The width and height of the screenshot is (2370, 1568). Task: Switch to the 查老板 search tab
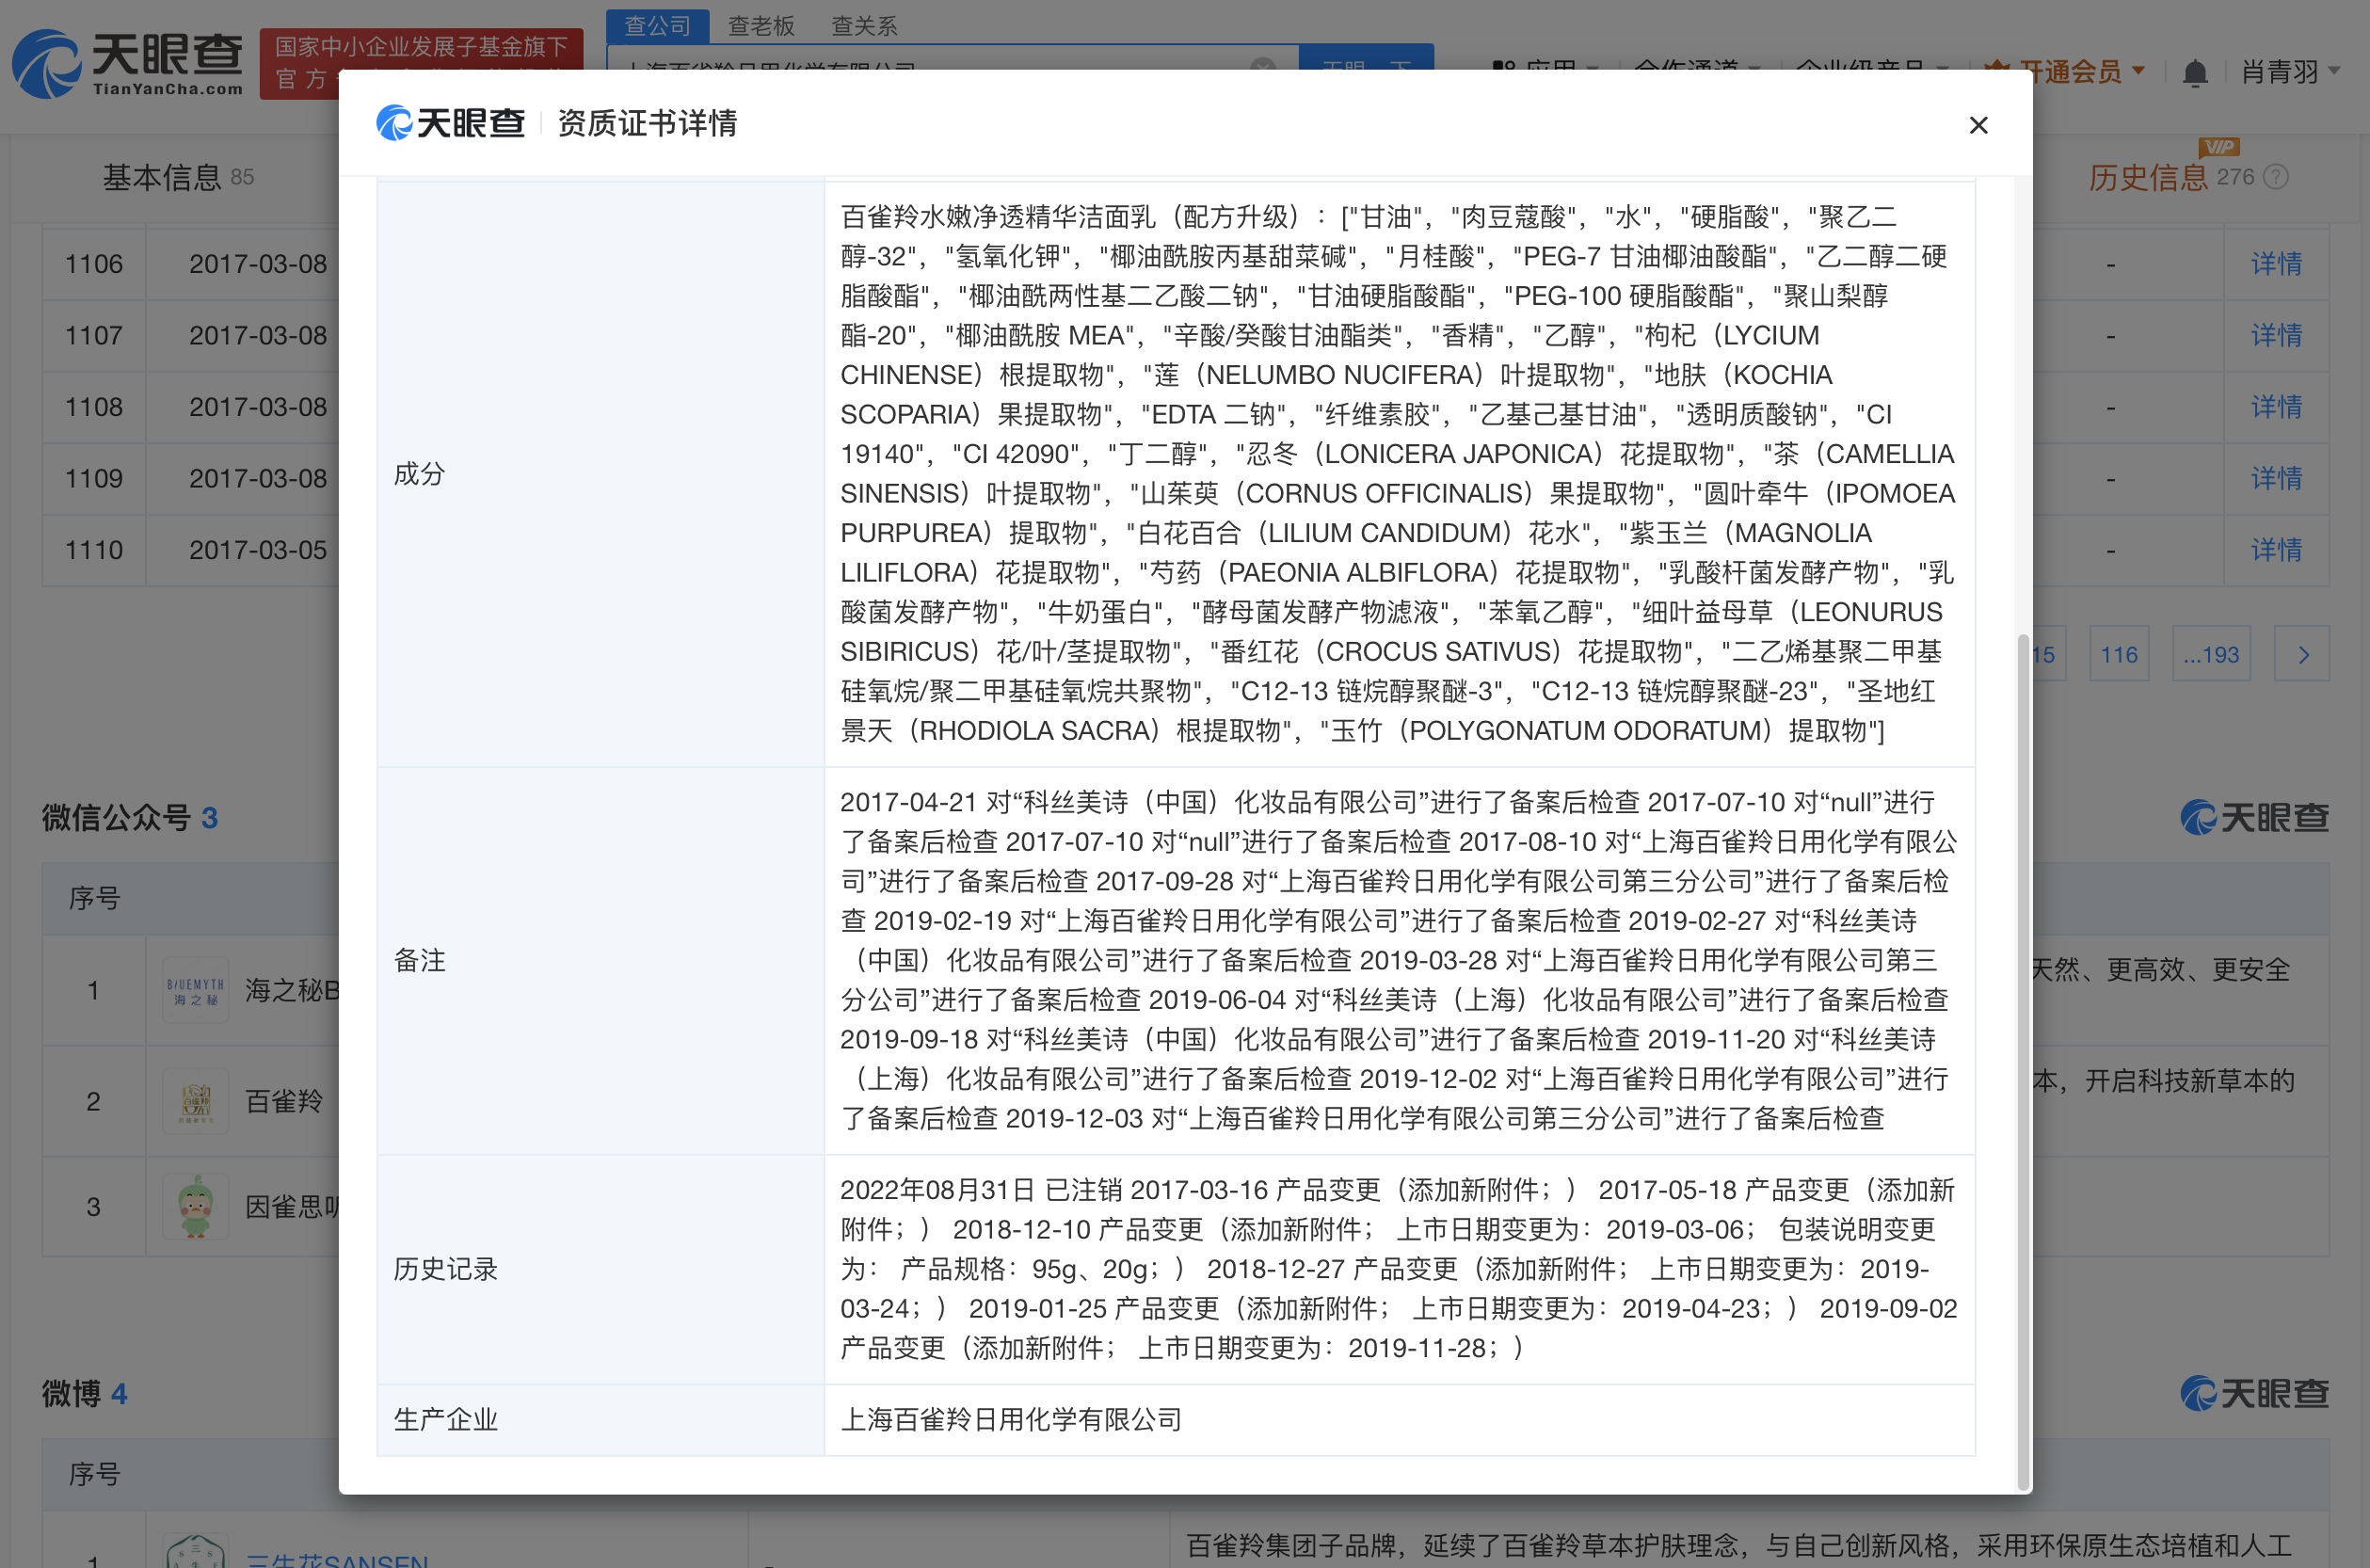click(x=760, y=25)
